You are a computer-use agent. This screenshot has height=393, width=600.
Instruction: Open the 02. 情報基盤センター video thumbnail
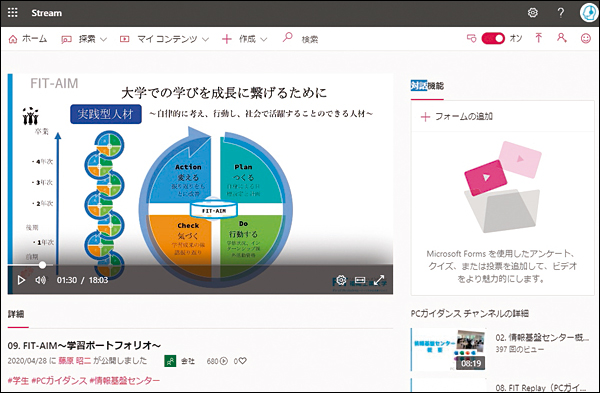(x=448, y=349)
